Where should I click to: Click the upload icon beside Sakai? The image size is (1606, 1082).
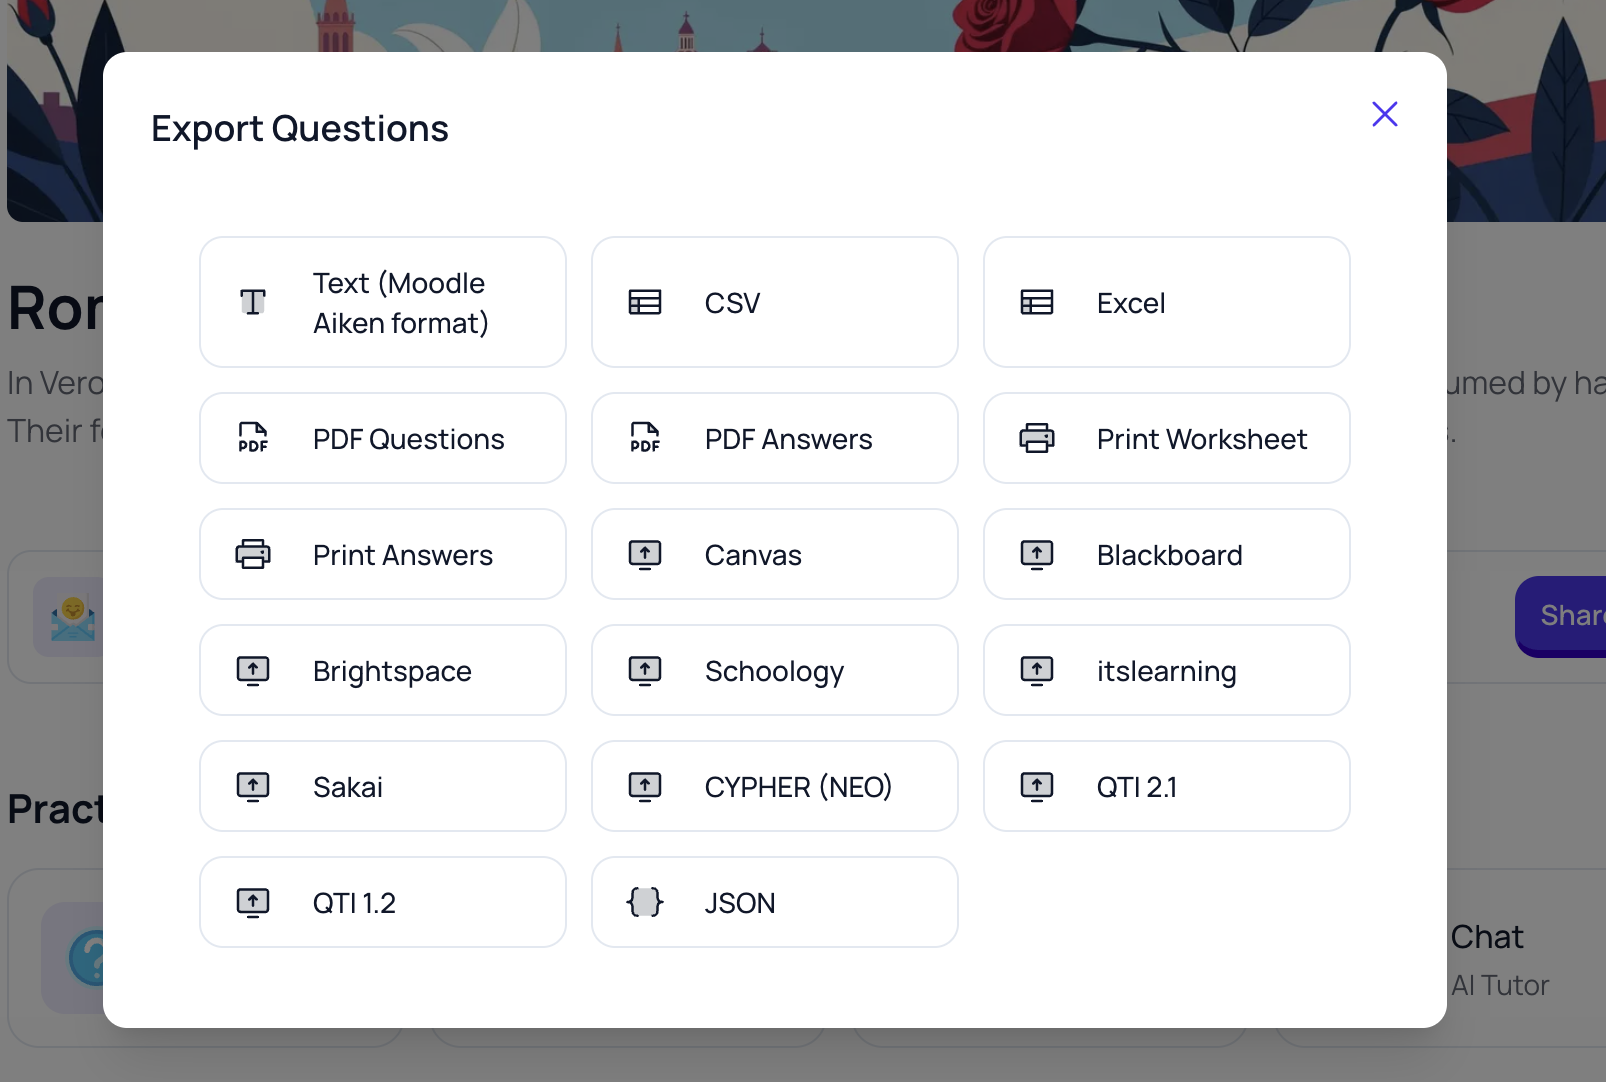pyautogui.click(x=253, y=786)
